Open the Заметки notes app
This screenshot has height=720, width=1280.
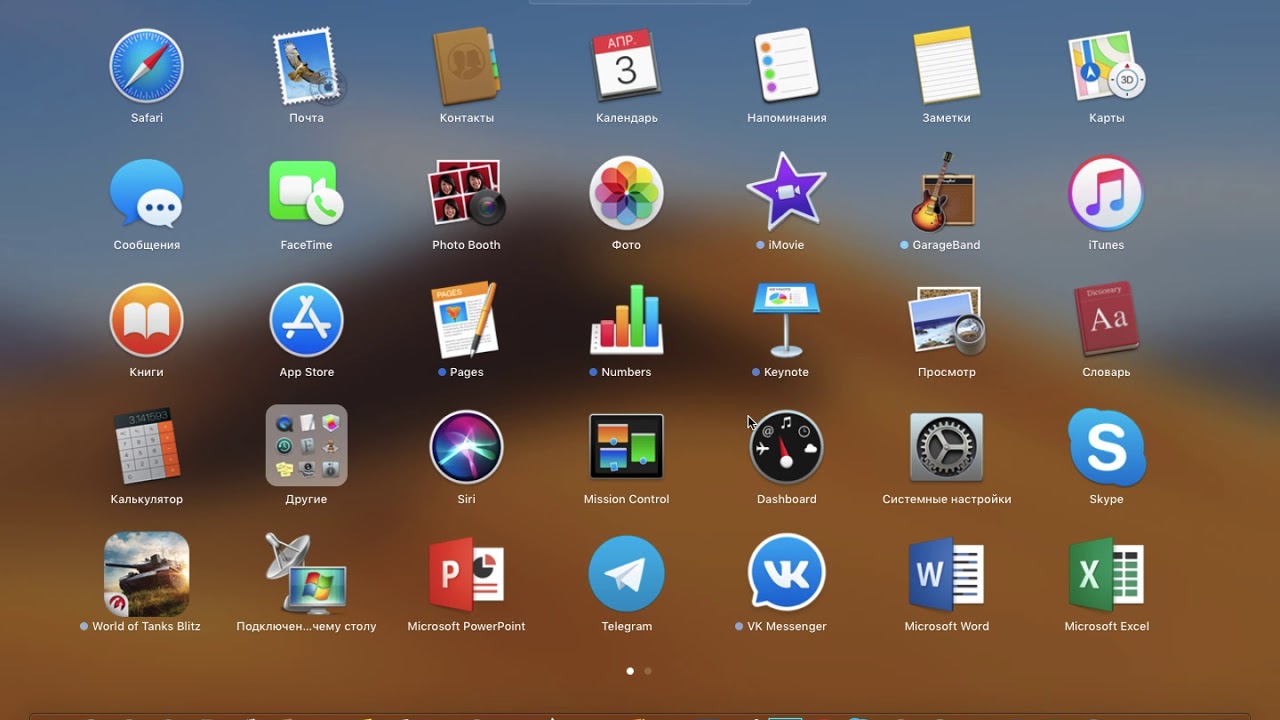pos(947,66)
